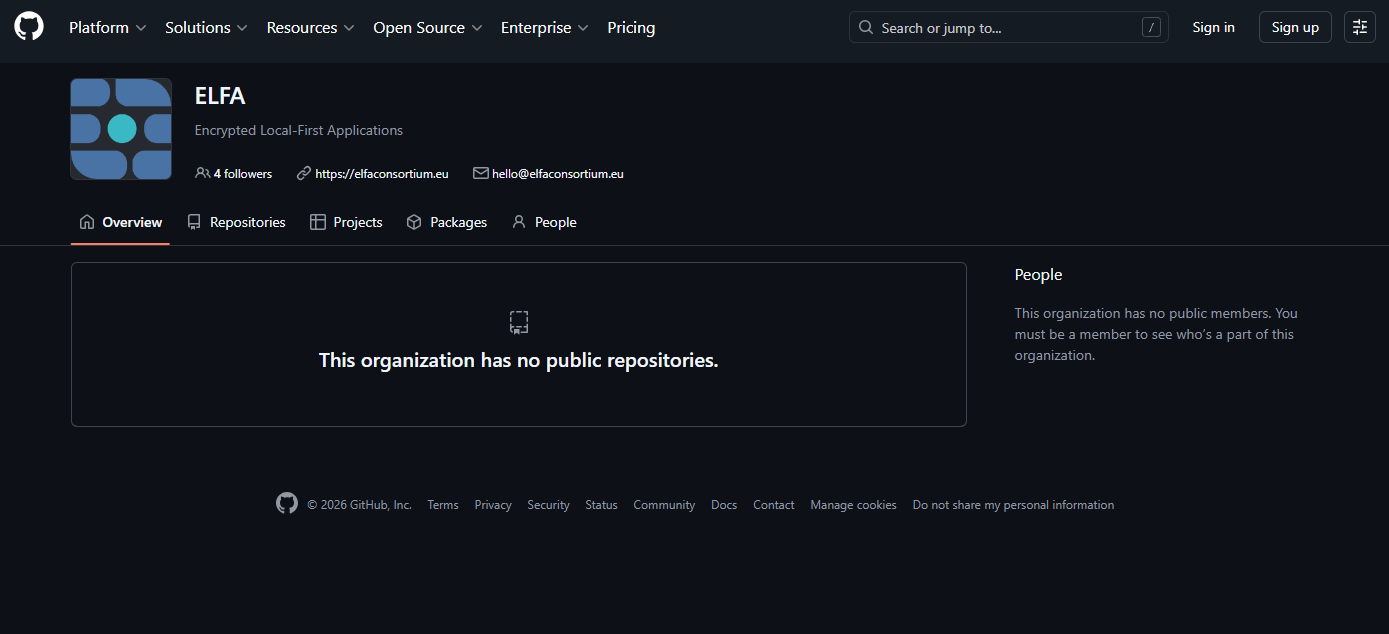1389x634 pixels.
Task: Open the appearance settings icon button
Action: pos(1359,27)
